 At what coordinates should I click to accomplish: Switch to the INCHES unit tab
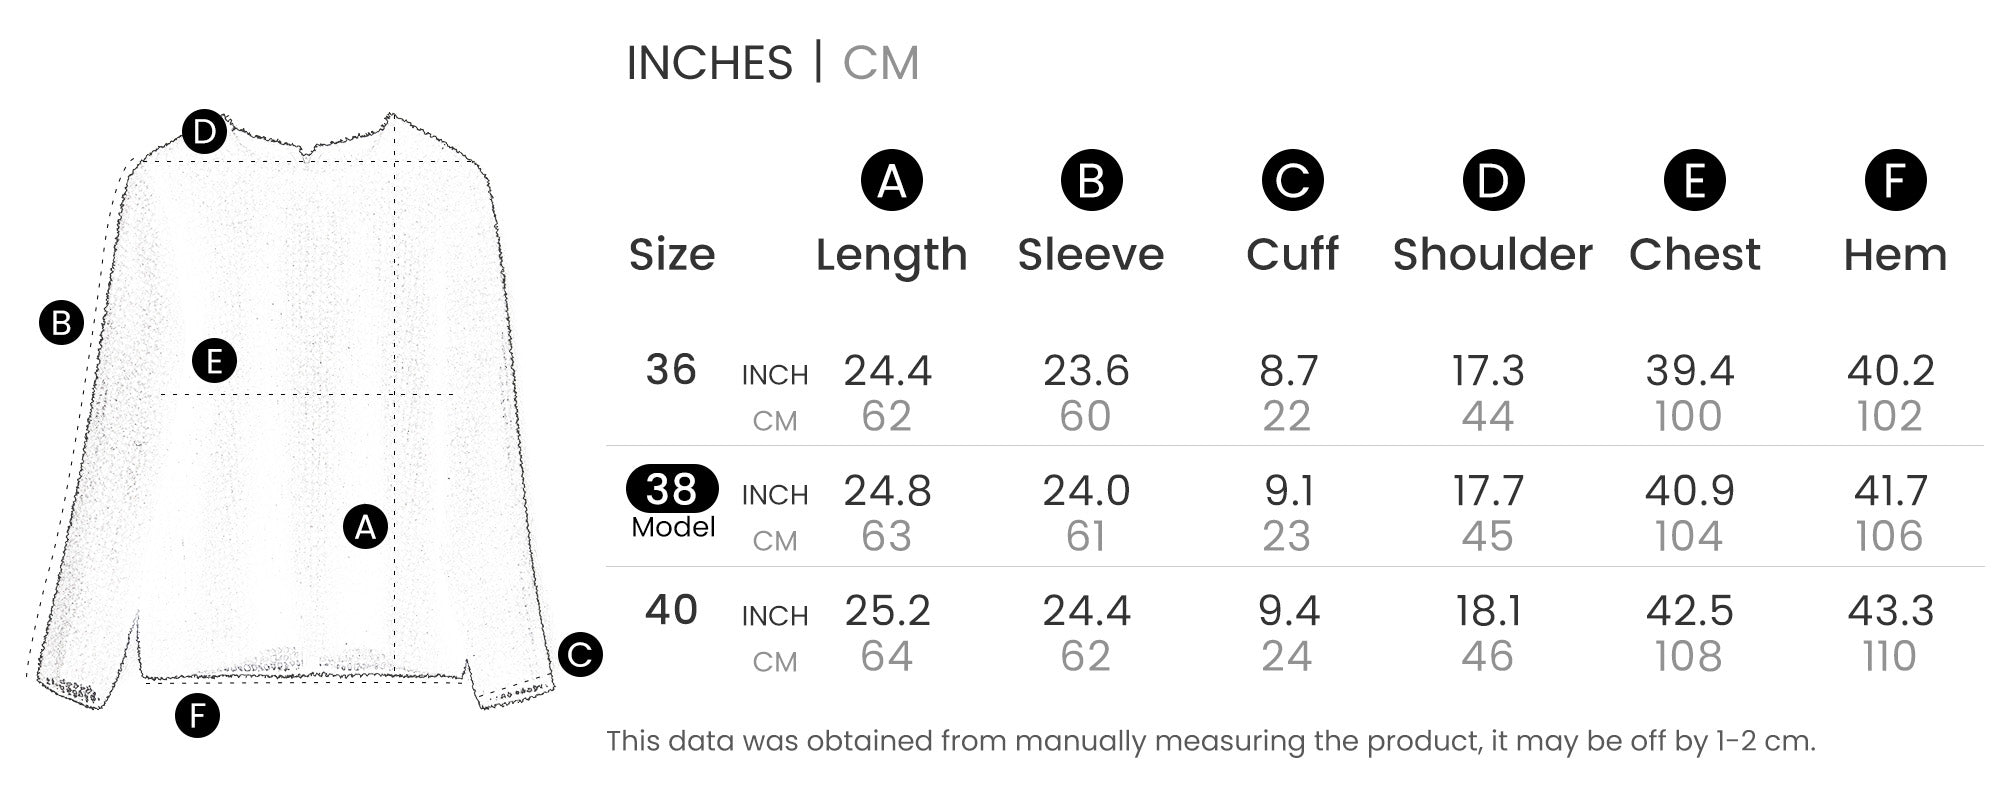pos(709,63)
